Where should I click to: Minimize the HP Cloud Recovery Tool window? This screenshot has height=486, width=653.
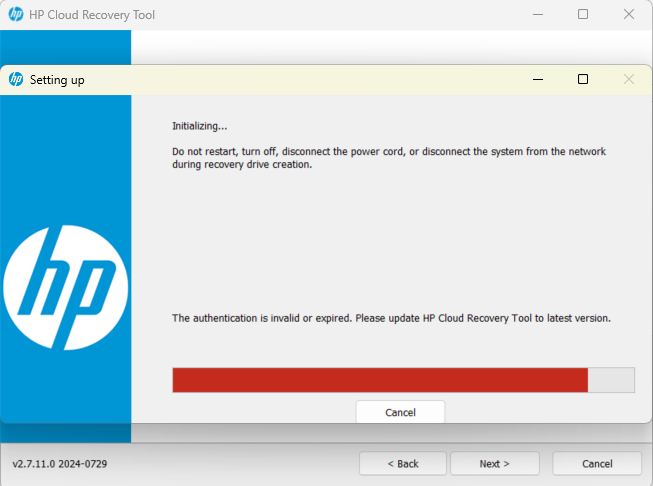click(538, 15)
